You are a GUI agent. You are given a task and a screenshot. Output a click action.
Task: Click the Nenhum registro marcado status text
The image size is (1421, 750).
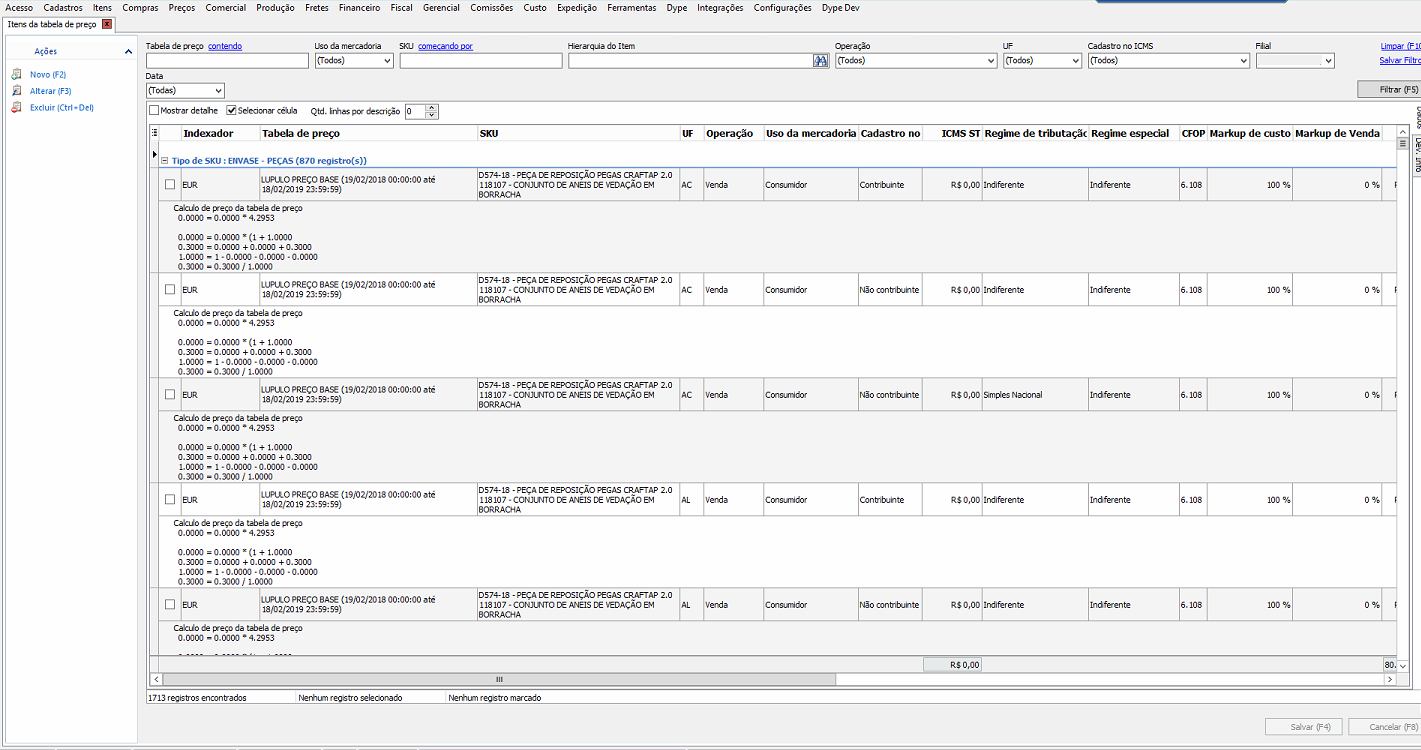point(495,698)
